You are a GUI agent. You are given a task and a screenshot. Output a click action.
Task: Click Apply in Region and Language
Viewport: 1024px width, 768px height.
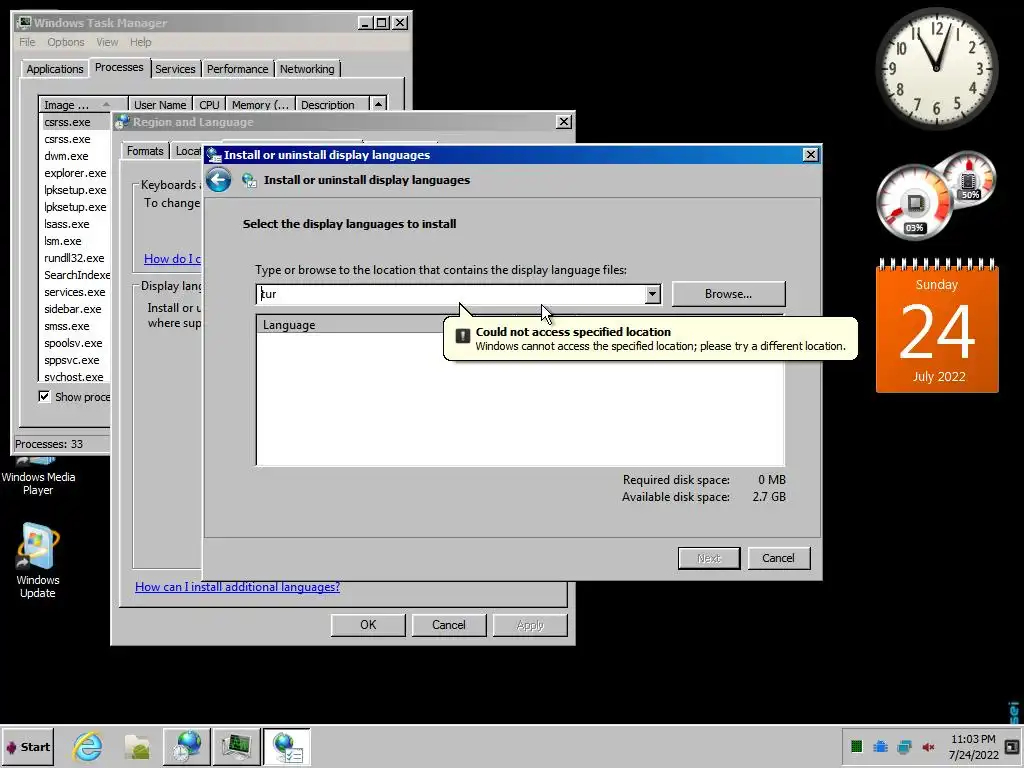[x=530, y=625]
